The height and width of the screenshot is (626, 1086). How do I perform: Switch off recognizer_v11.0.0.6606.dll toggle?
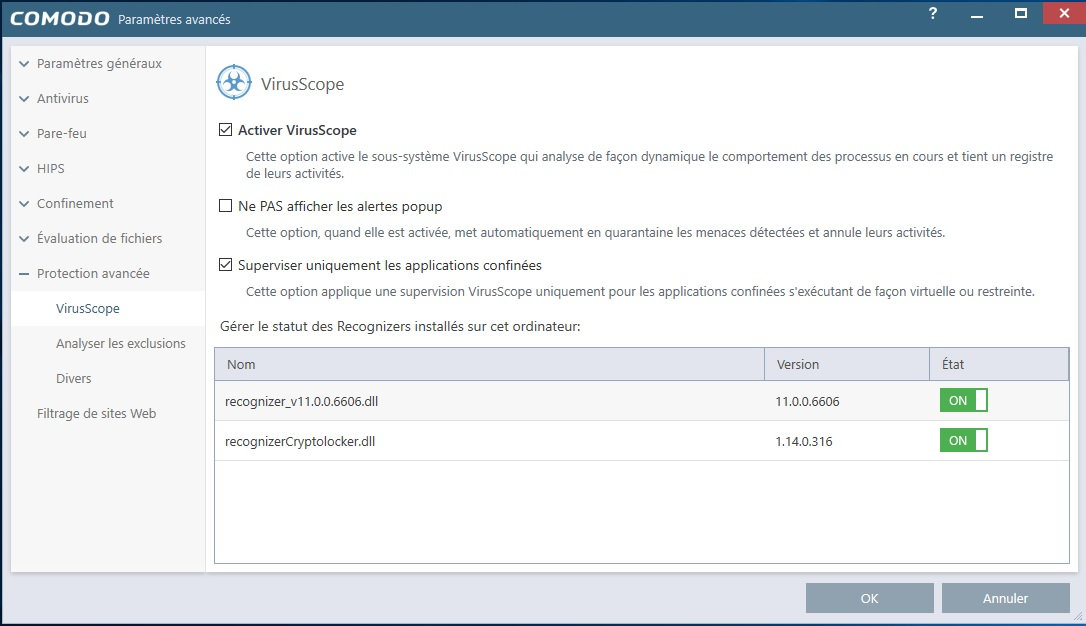pyautogui.click(x=963, y=400)
